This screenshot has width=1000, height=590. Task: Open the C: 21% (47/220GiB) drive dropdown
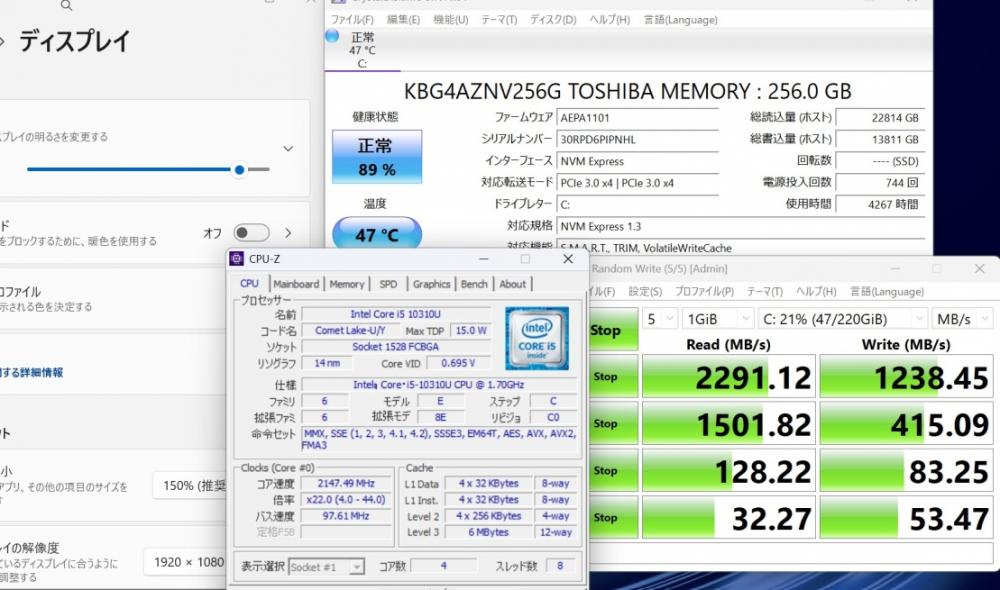click(842, 318)
